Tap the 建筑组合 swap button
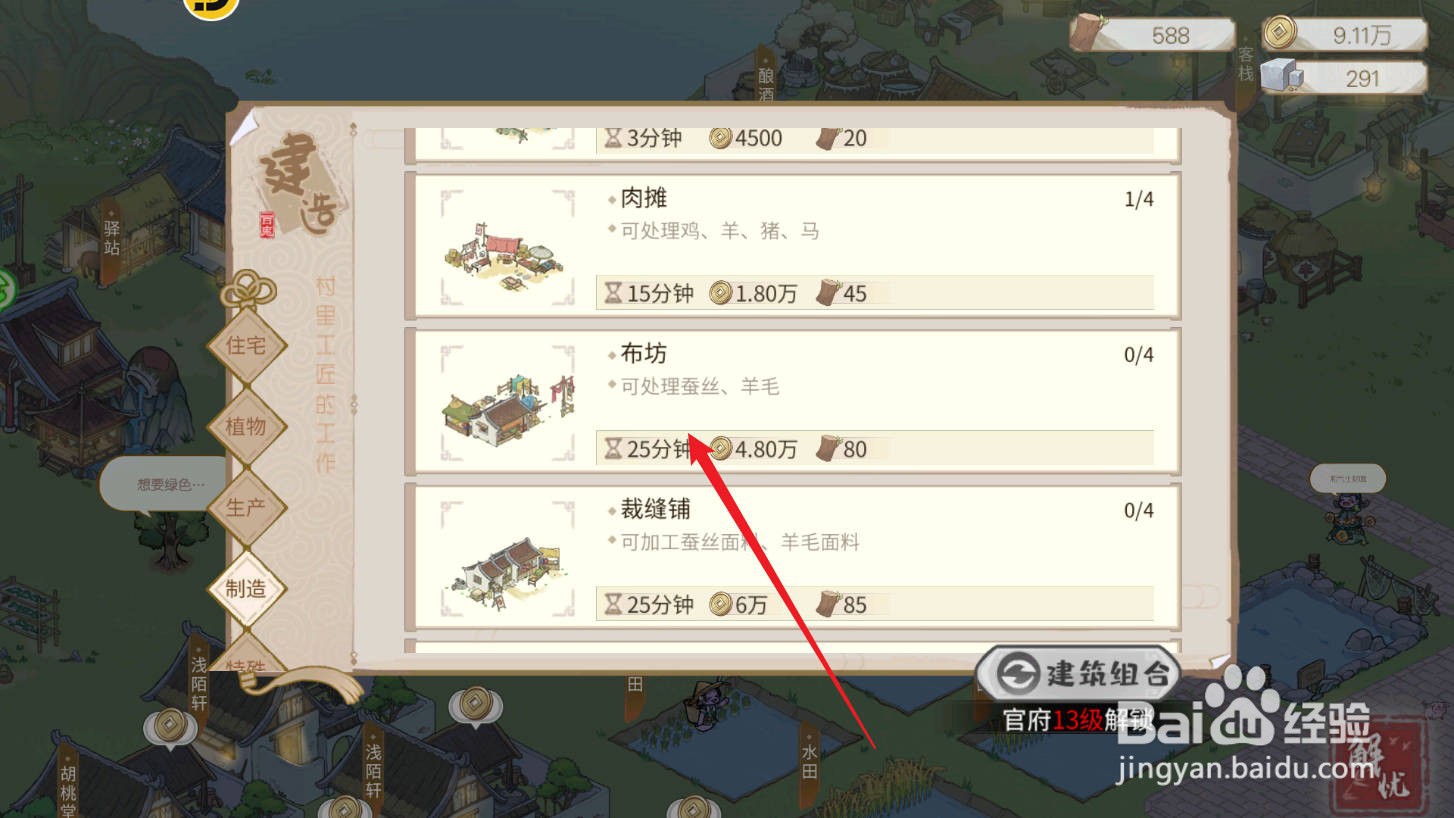This screenshot has width=1454, height=818. (1078, 673)
